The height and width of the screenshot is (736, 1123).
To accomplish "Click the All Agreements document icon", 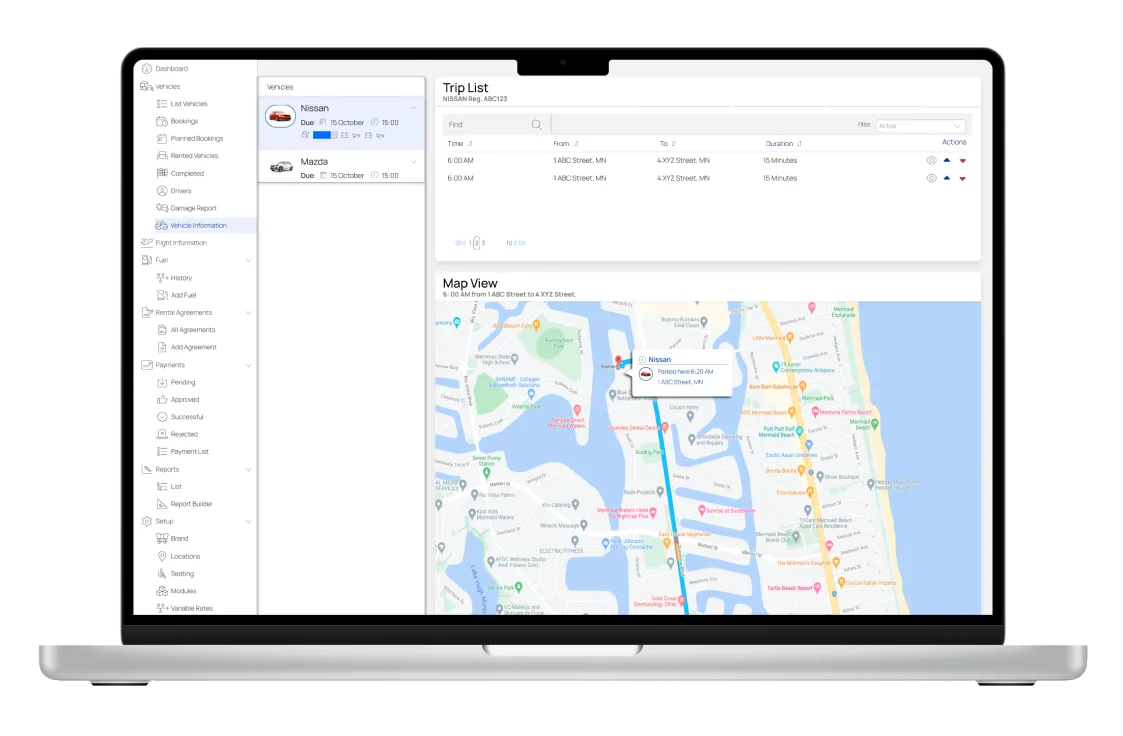I will click(x=162, y=329).
